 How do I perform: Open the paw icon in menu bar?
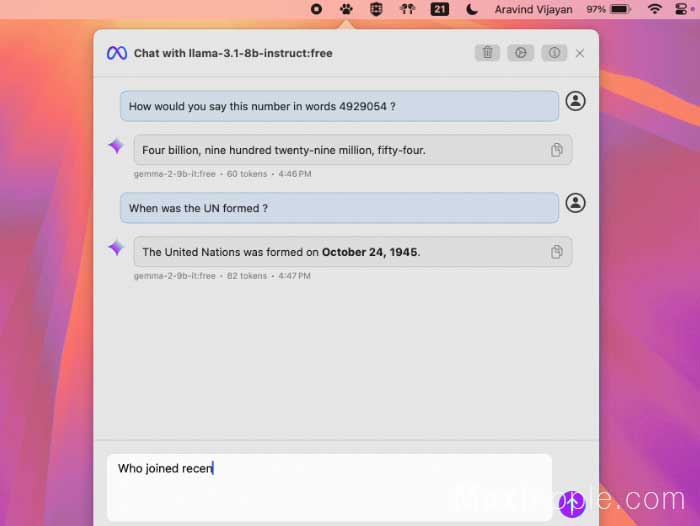[x=346, y=9]
